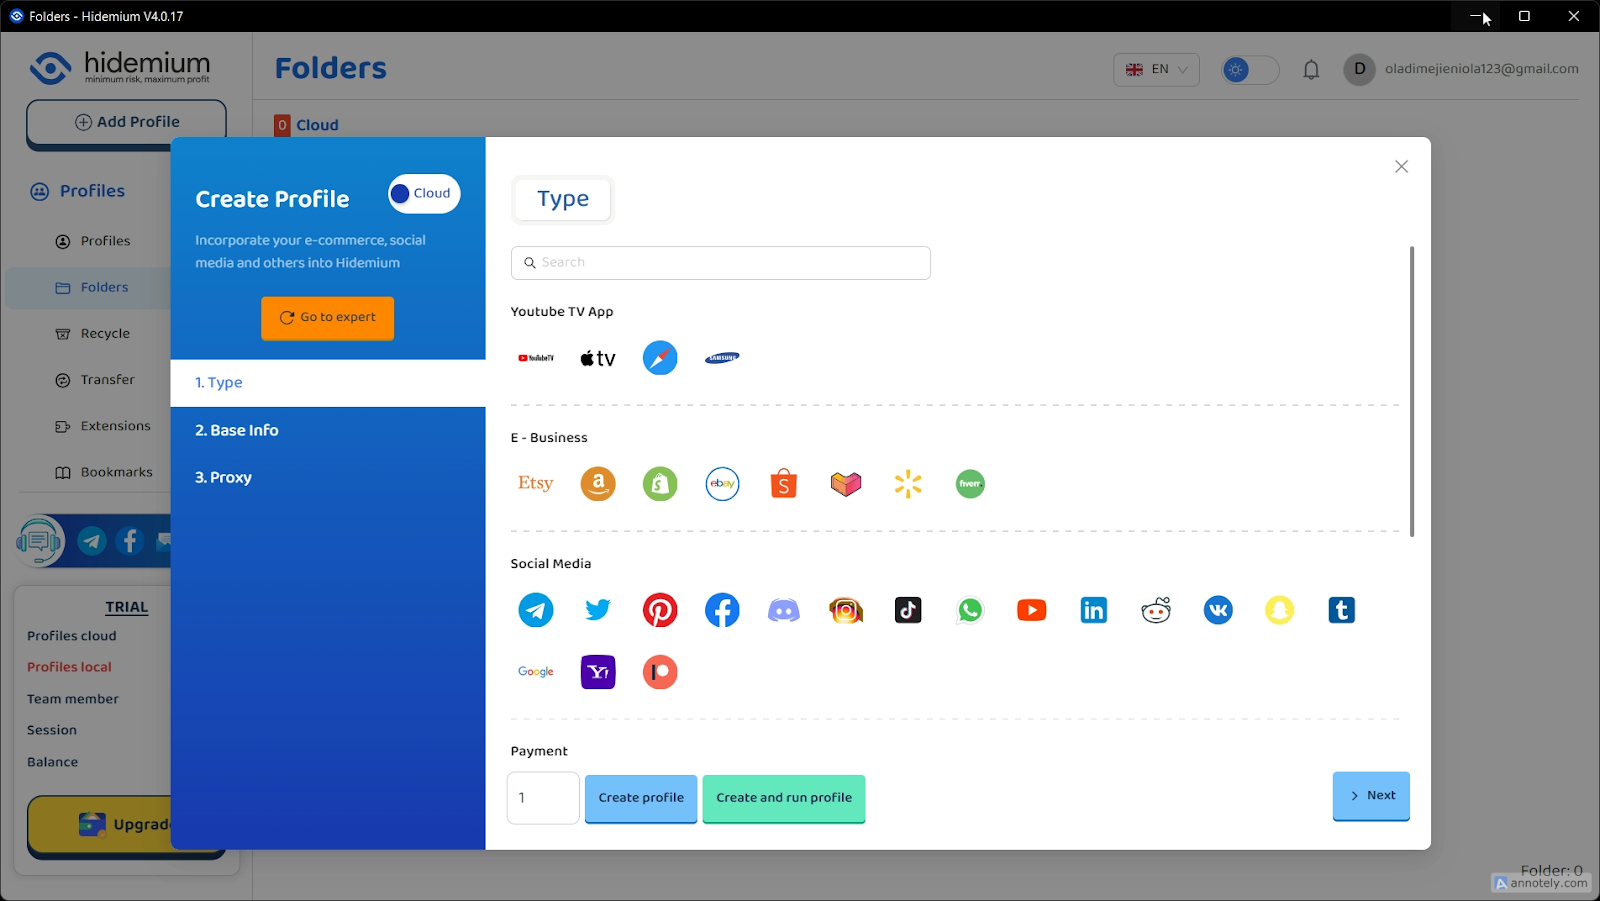1600x901 pixels.
Task: Go to step 1. Type
Action: coord(328,383)
